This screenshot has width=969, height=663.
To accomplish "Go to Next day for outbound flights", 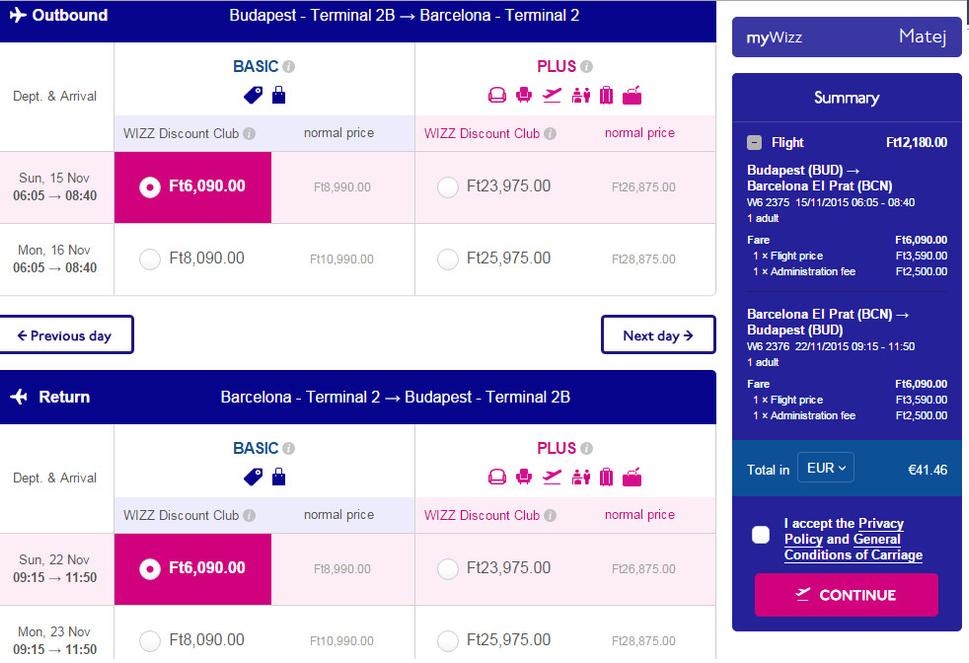I will (x=658, y=336).
